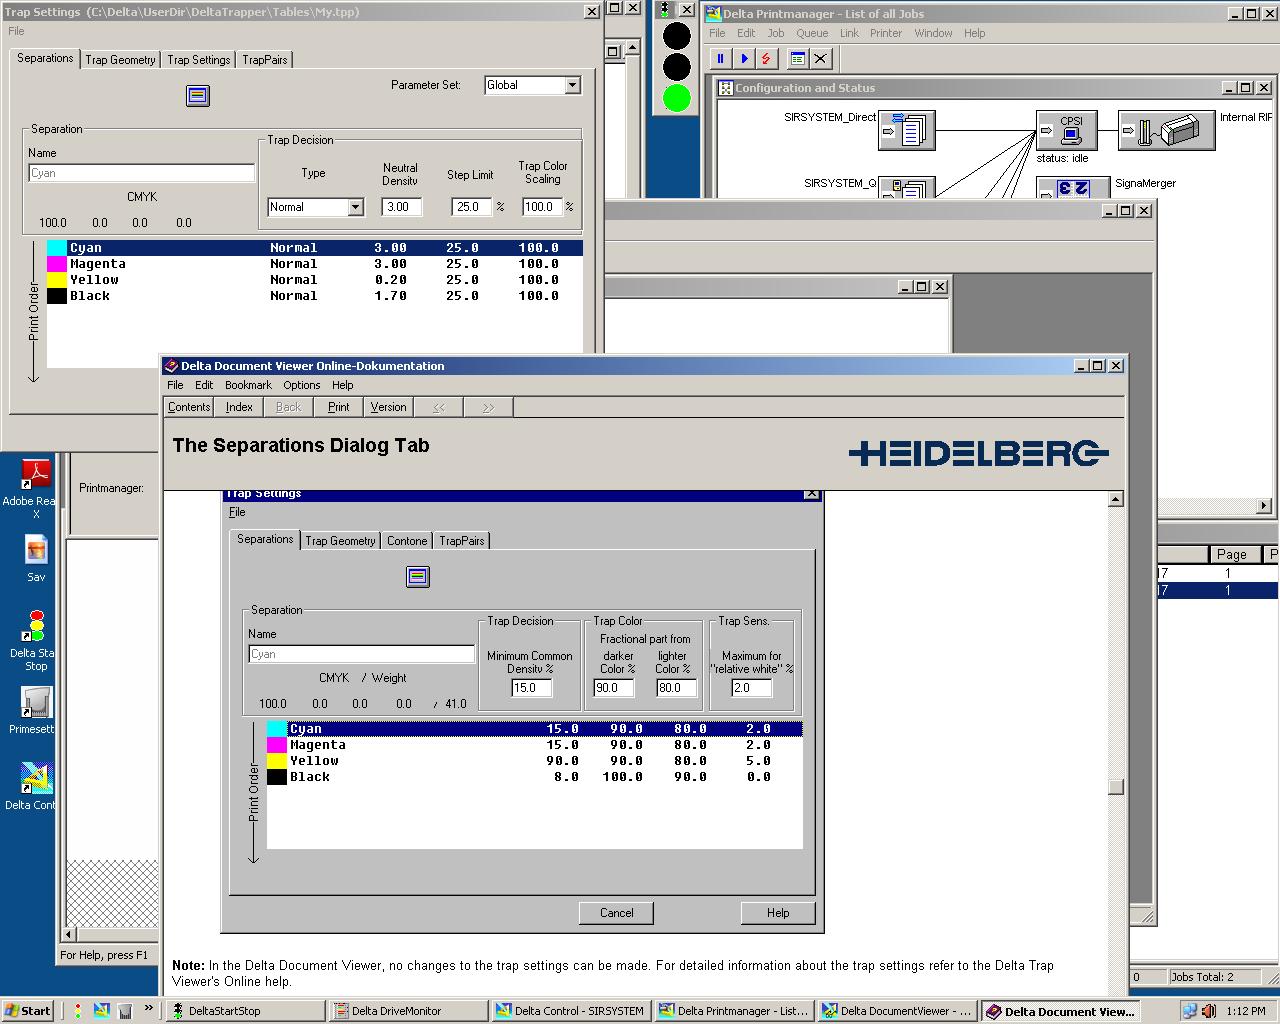1280x1024 pixels.
Task: Click the Step Limit input field
Action: (x=473, y=207)
